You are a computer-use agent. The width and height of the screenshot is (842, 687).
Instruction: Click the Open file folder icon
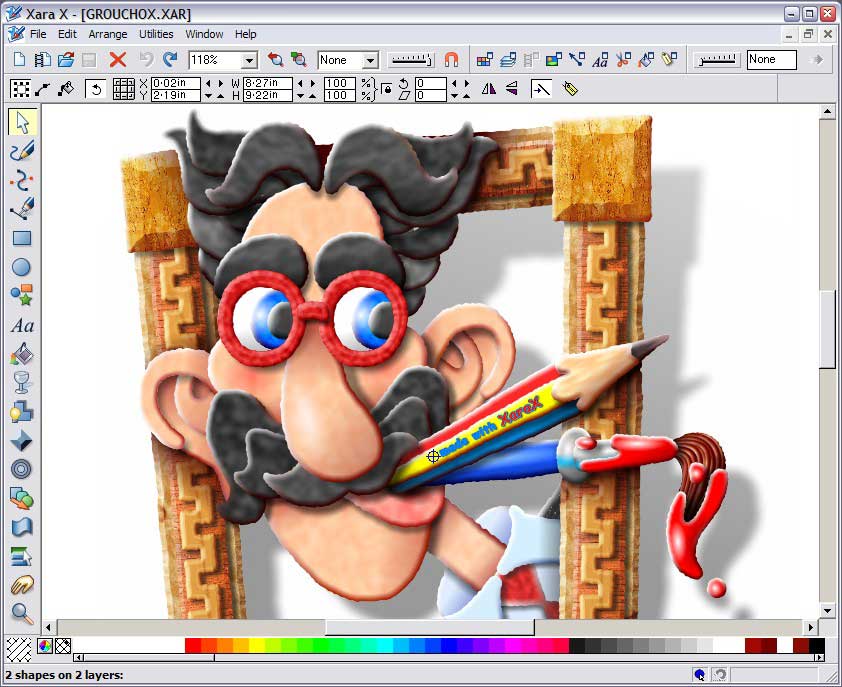[66, 59]
